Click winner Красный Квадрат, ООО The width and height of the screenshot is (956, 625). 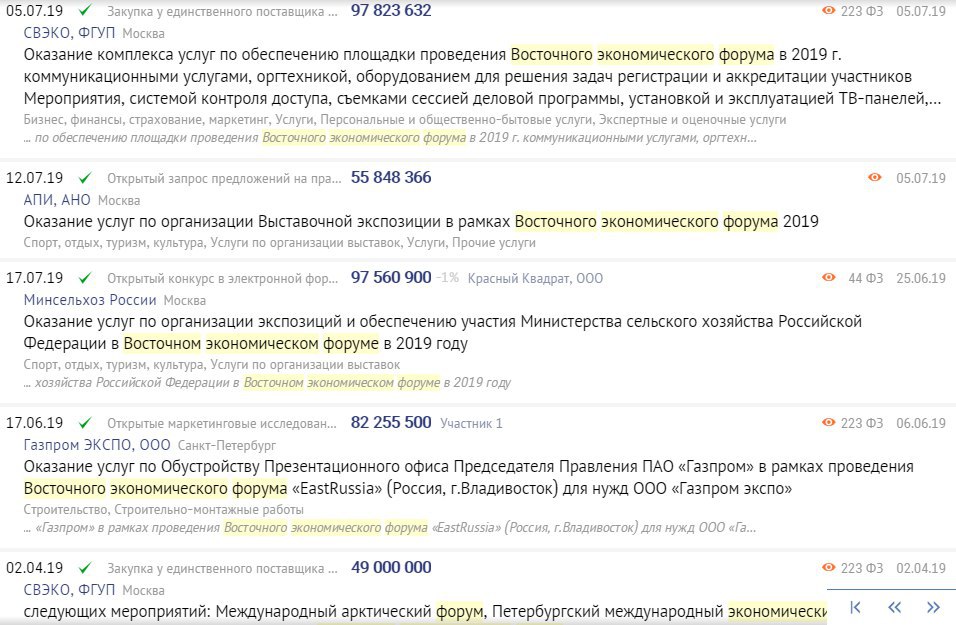(535, 278)
